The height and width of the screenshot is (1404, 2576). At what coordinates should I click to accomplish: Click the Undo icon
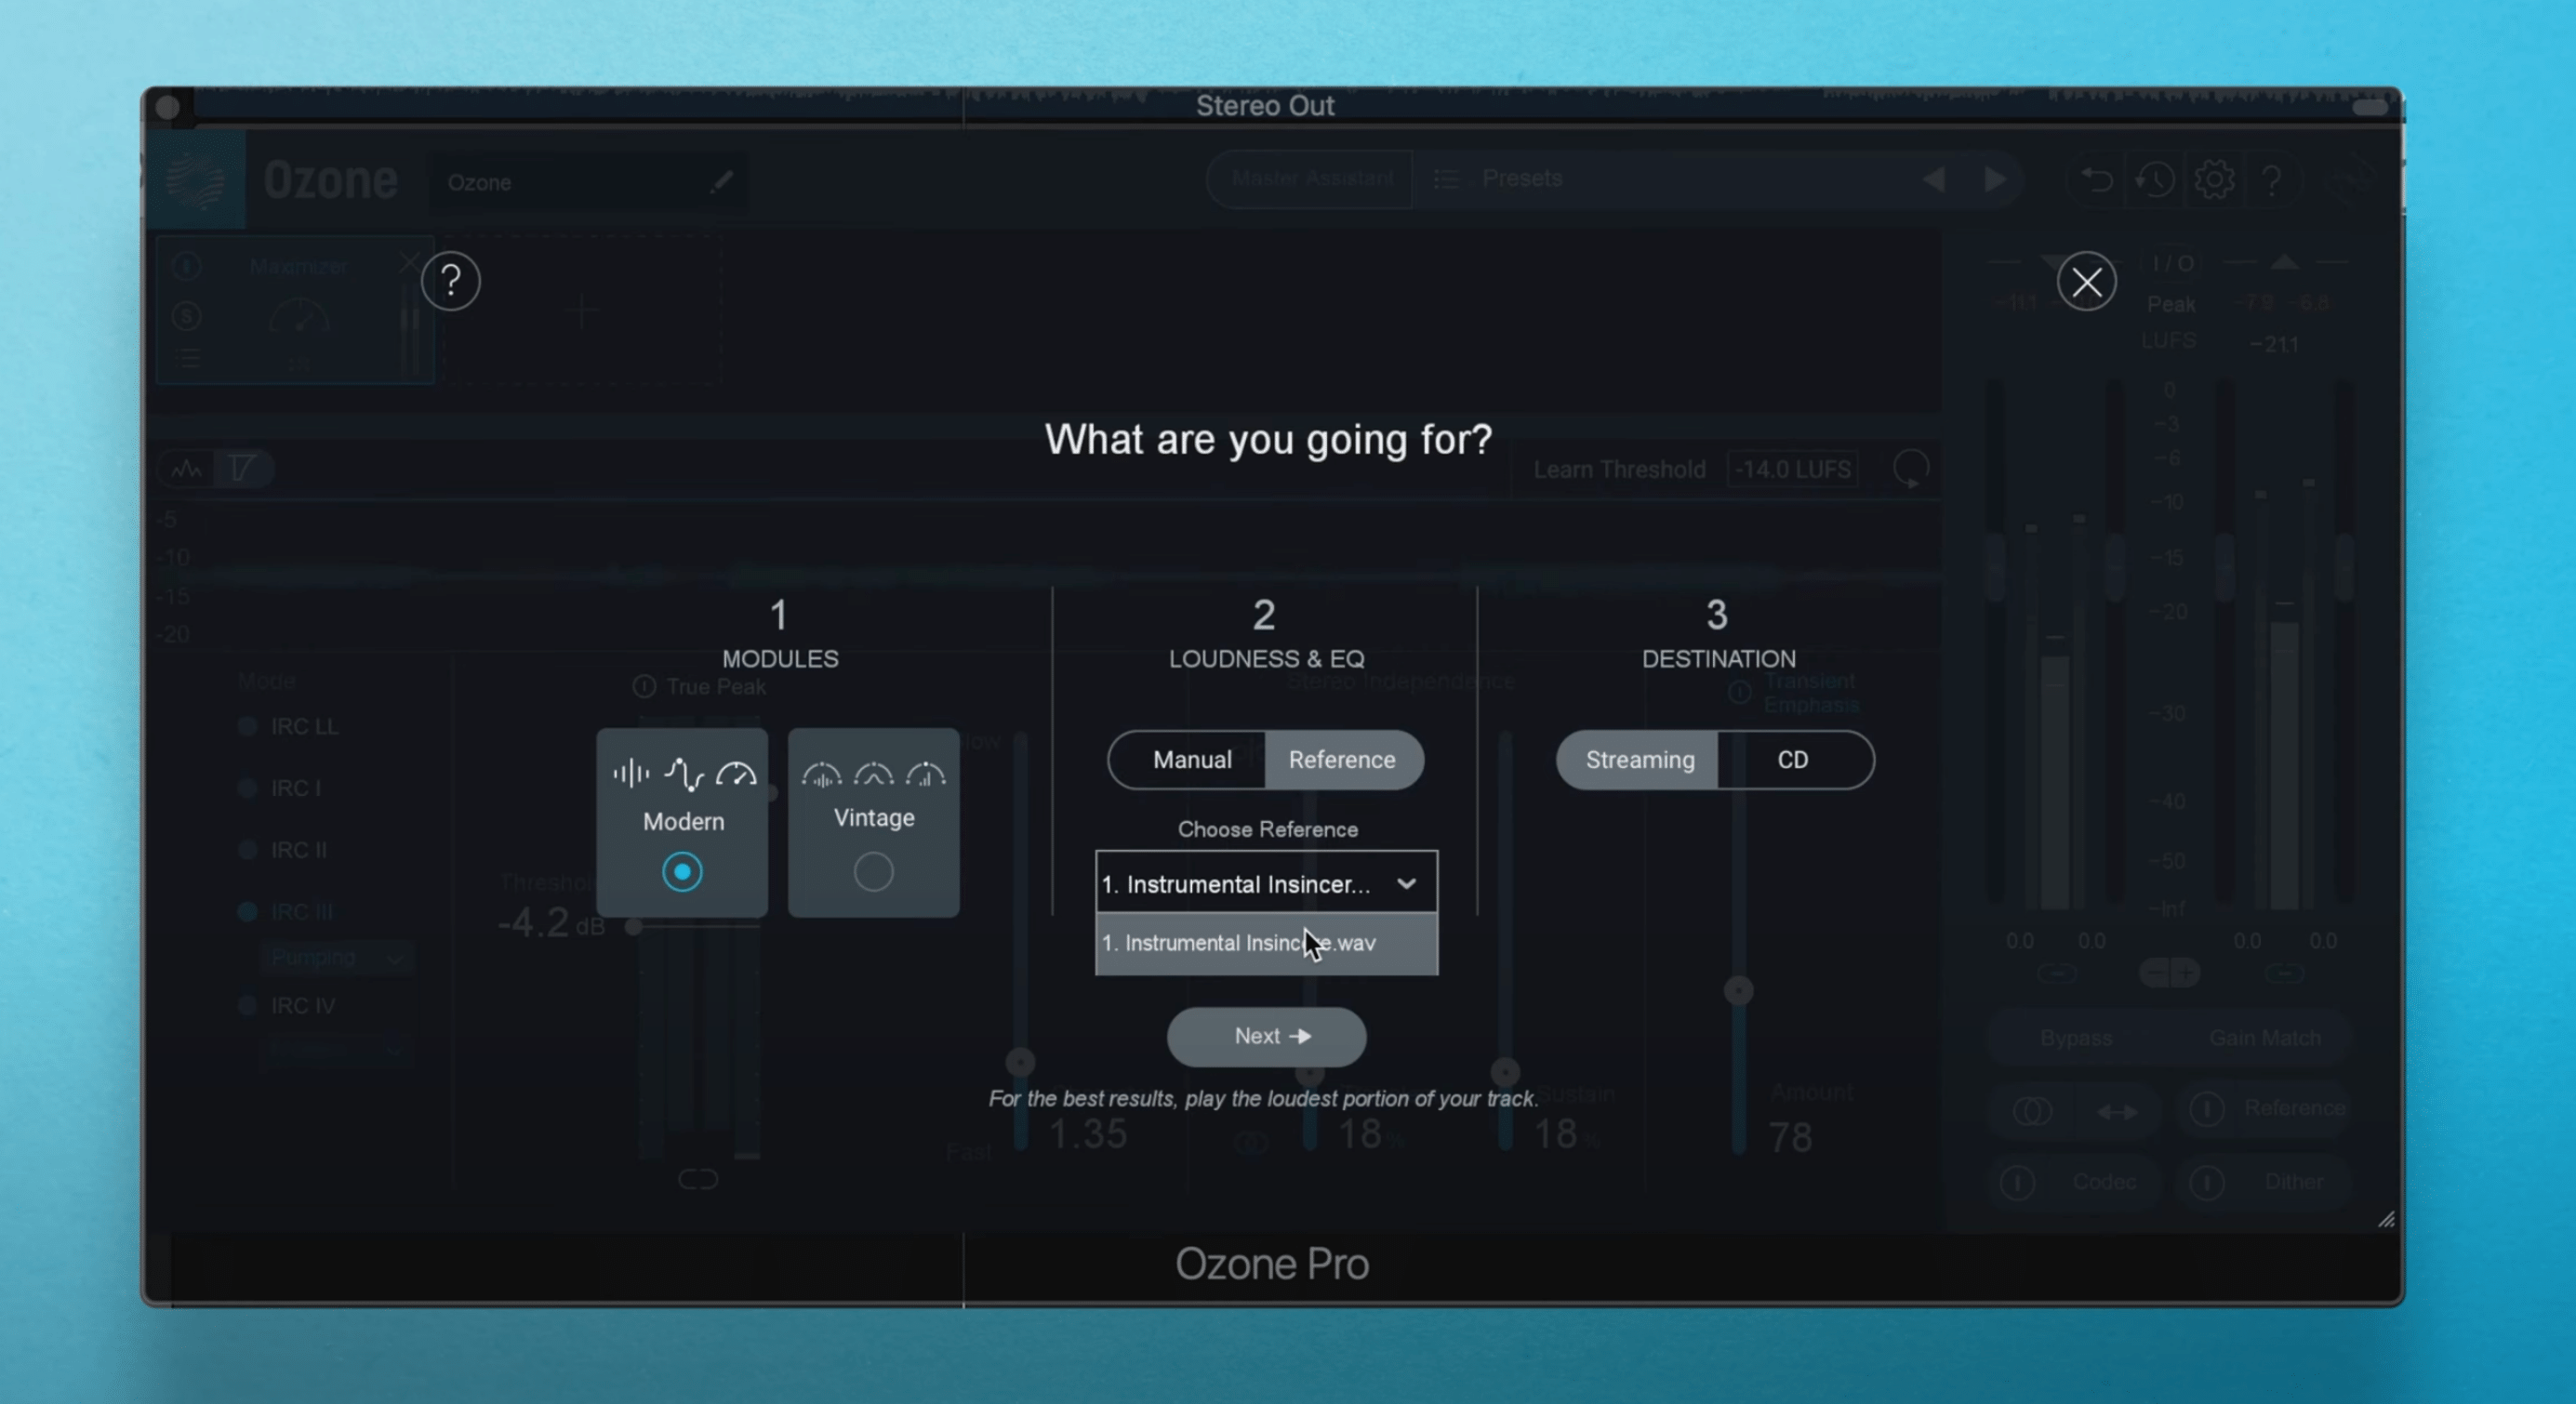(x=2095, y=180)
